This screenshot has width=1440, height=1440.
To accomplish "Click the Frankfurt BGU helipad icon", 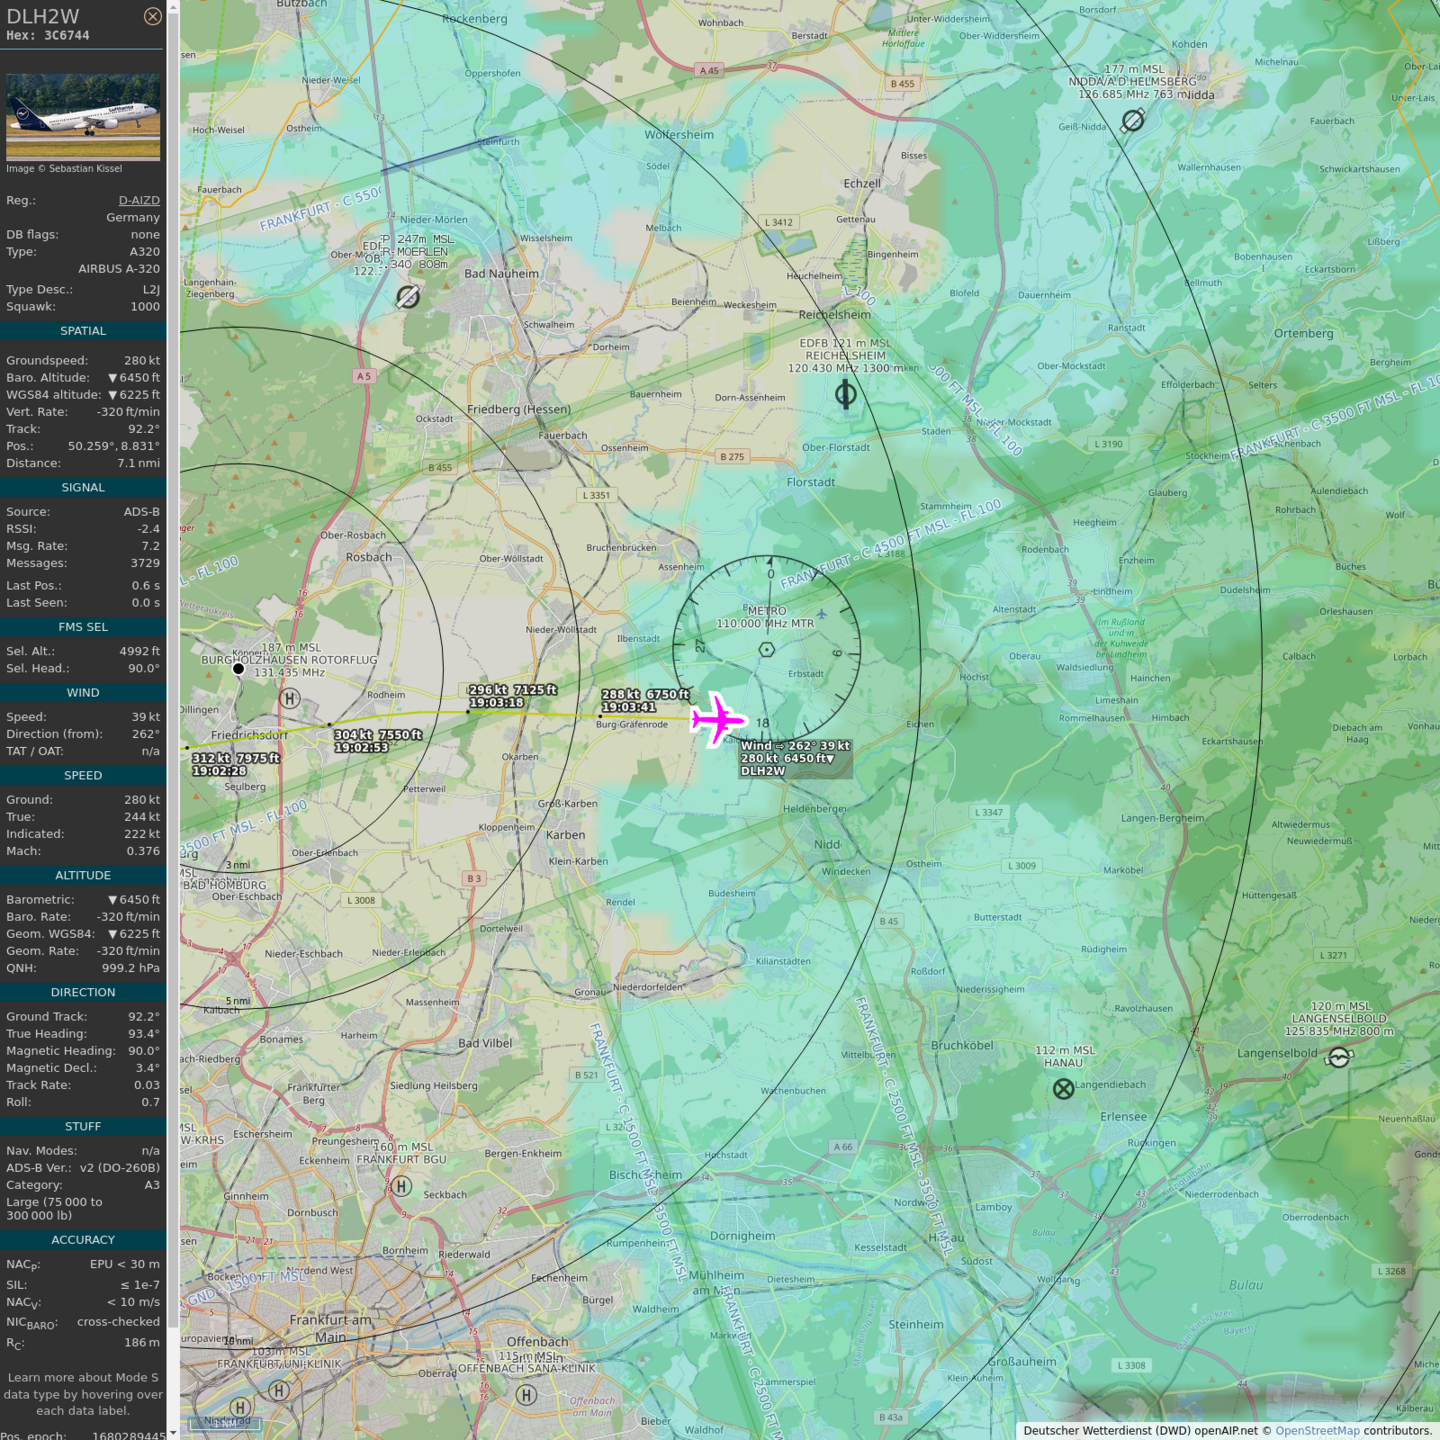I will [x=401, y=1186].
